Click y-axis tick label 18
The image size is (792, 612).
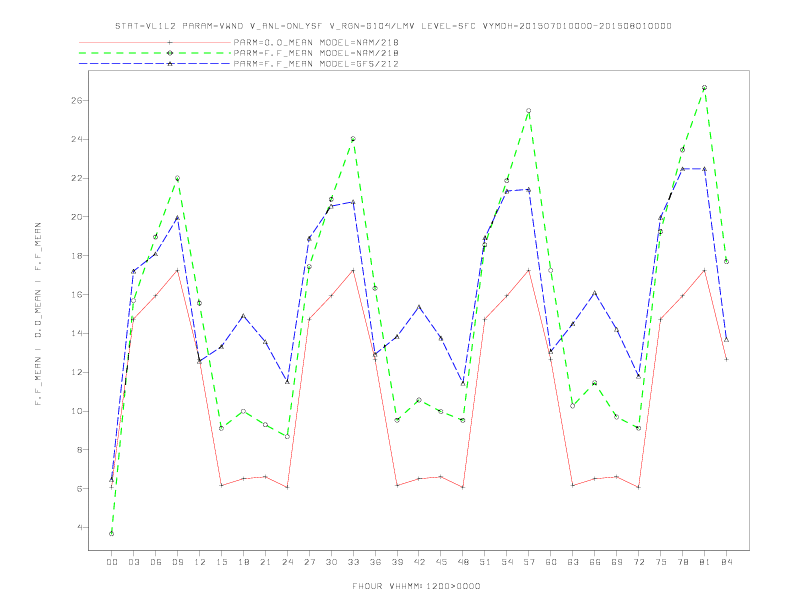pyautogui.click(x=76, y=256)
